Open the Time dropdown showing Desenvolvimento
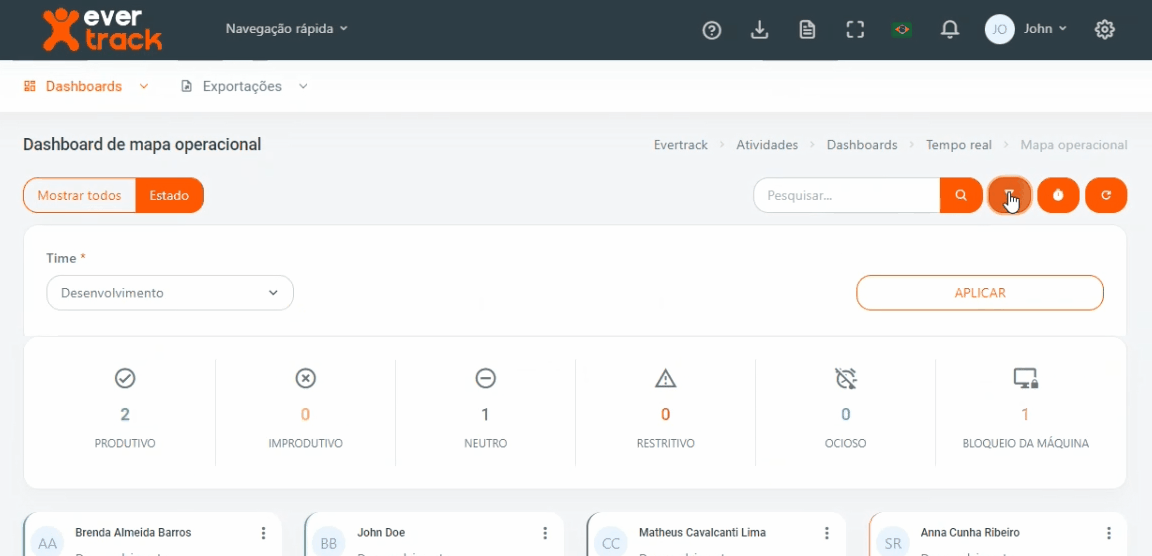 [x=170, y=293]
